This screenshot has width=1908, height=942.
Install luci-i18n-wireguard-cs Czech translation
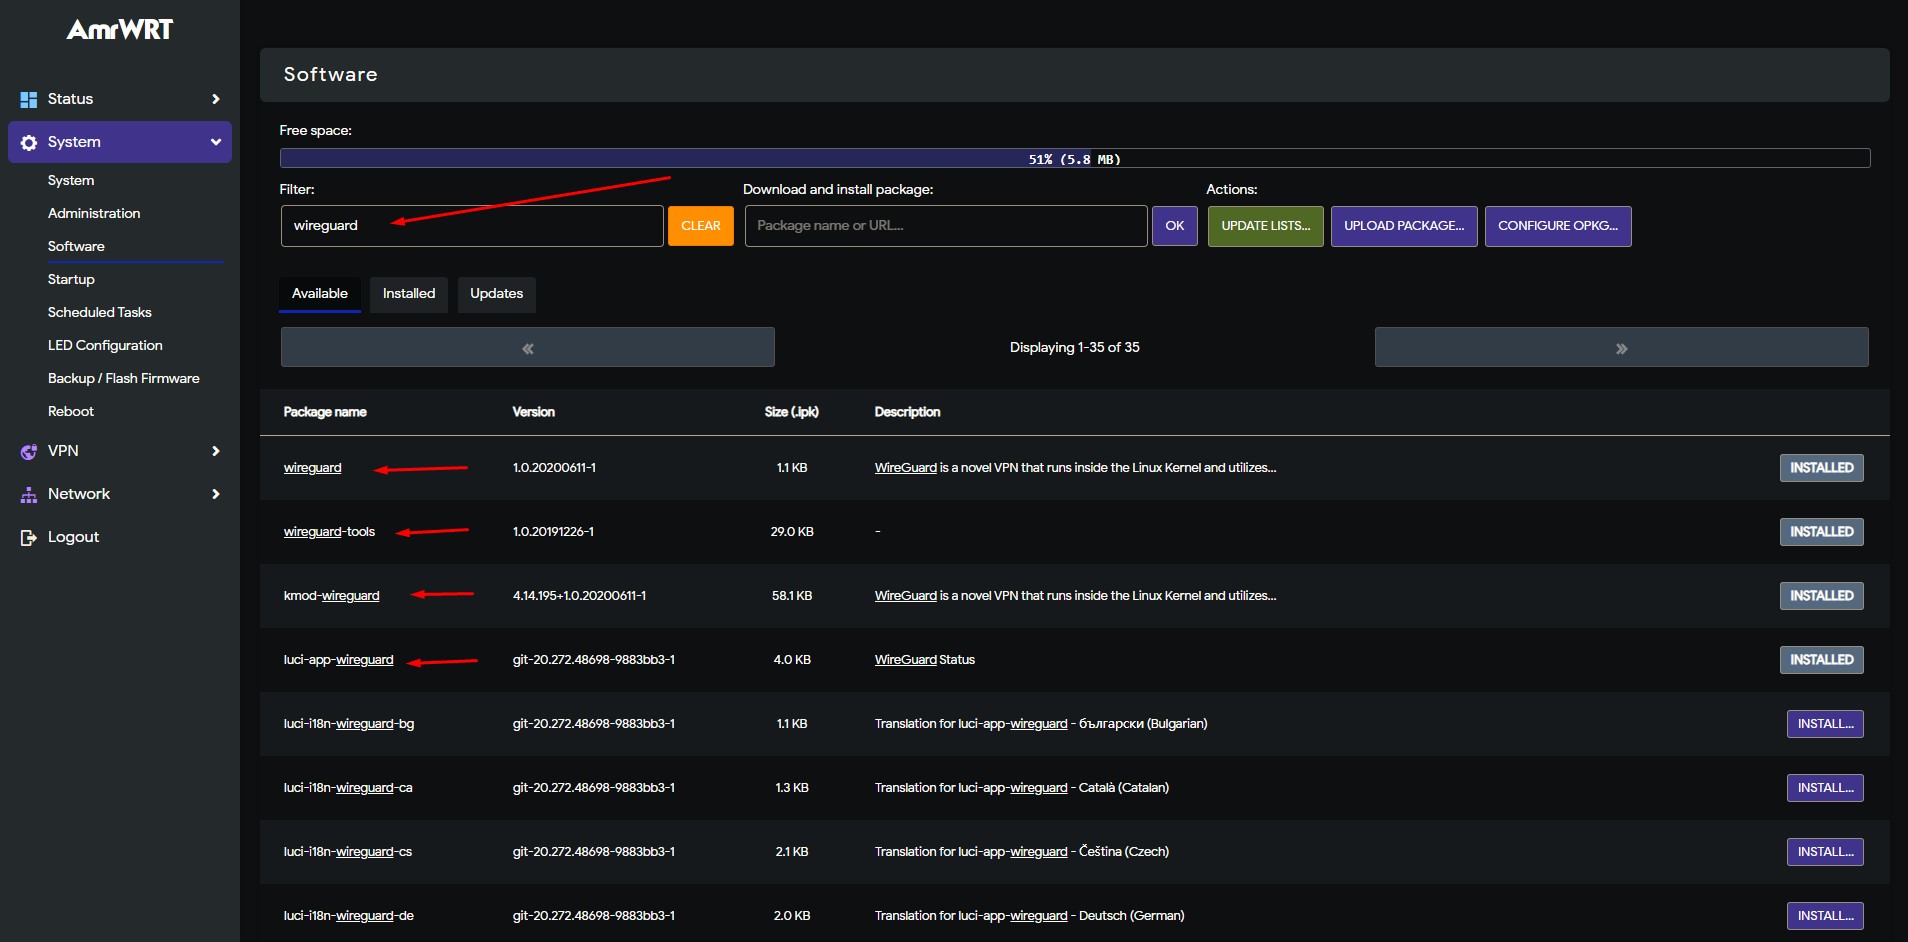pos(1825,852)
